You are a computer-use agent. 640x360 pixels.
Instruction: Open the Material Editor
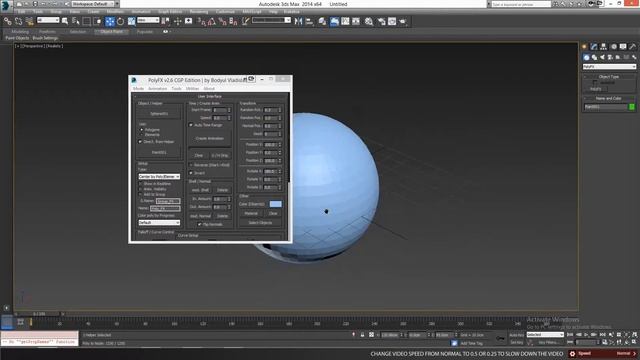369,21
